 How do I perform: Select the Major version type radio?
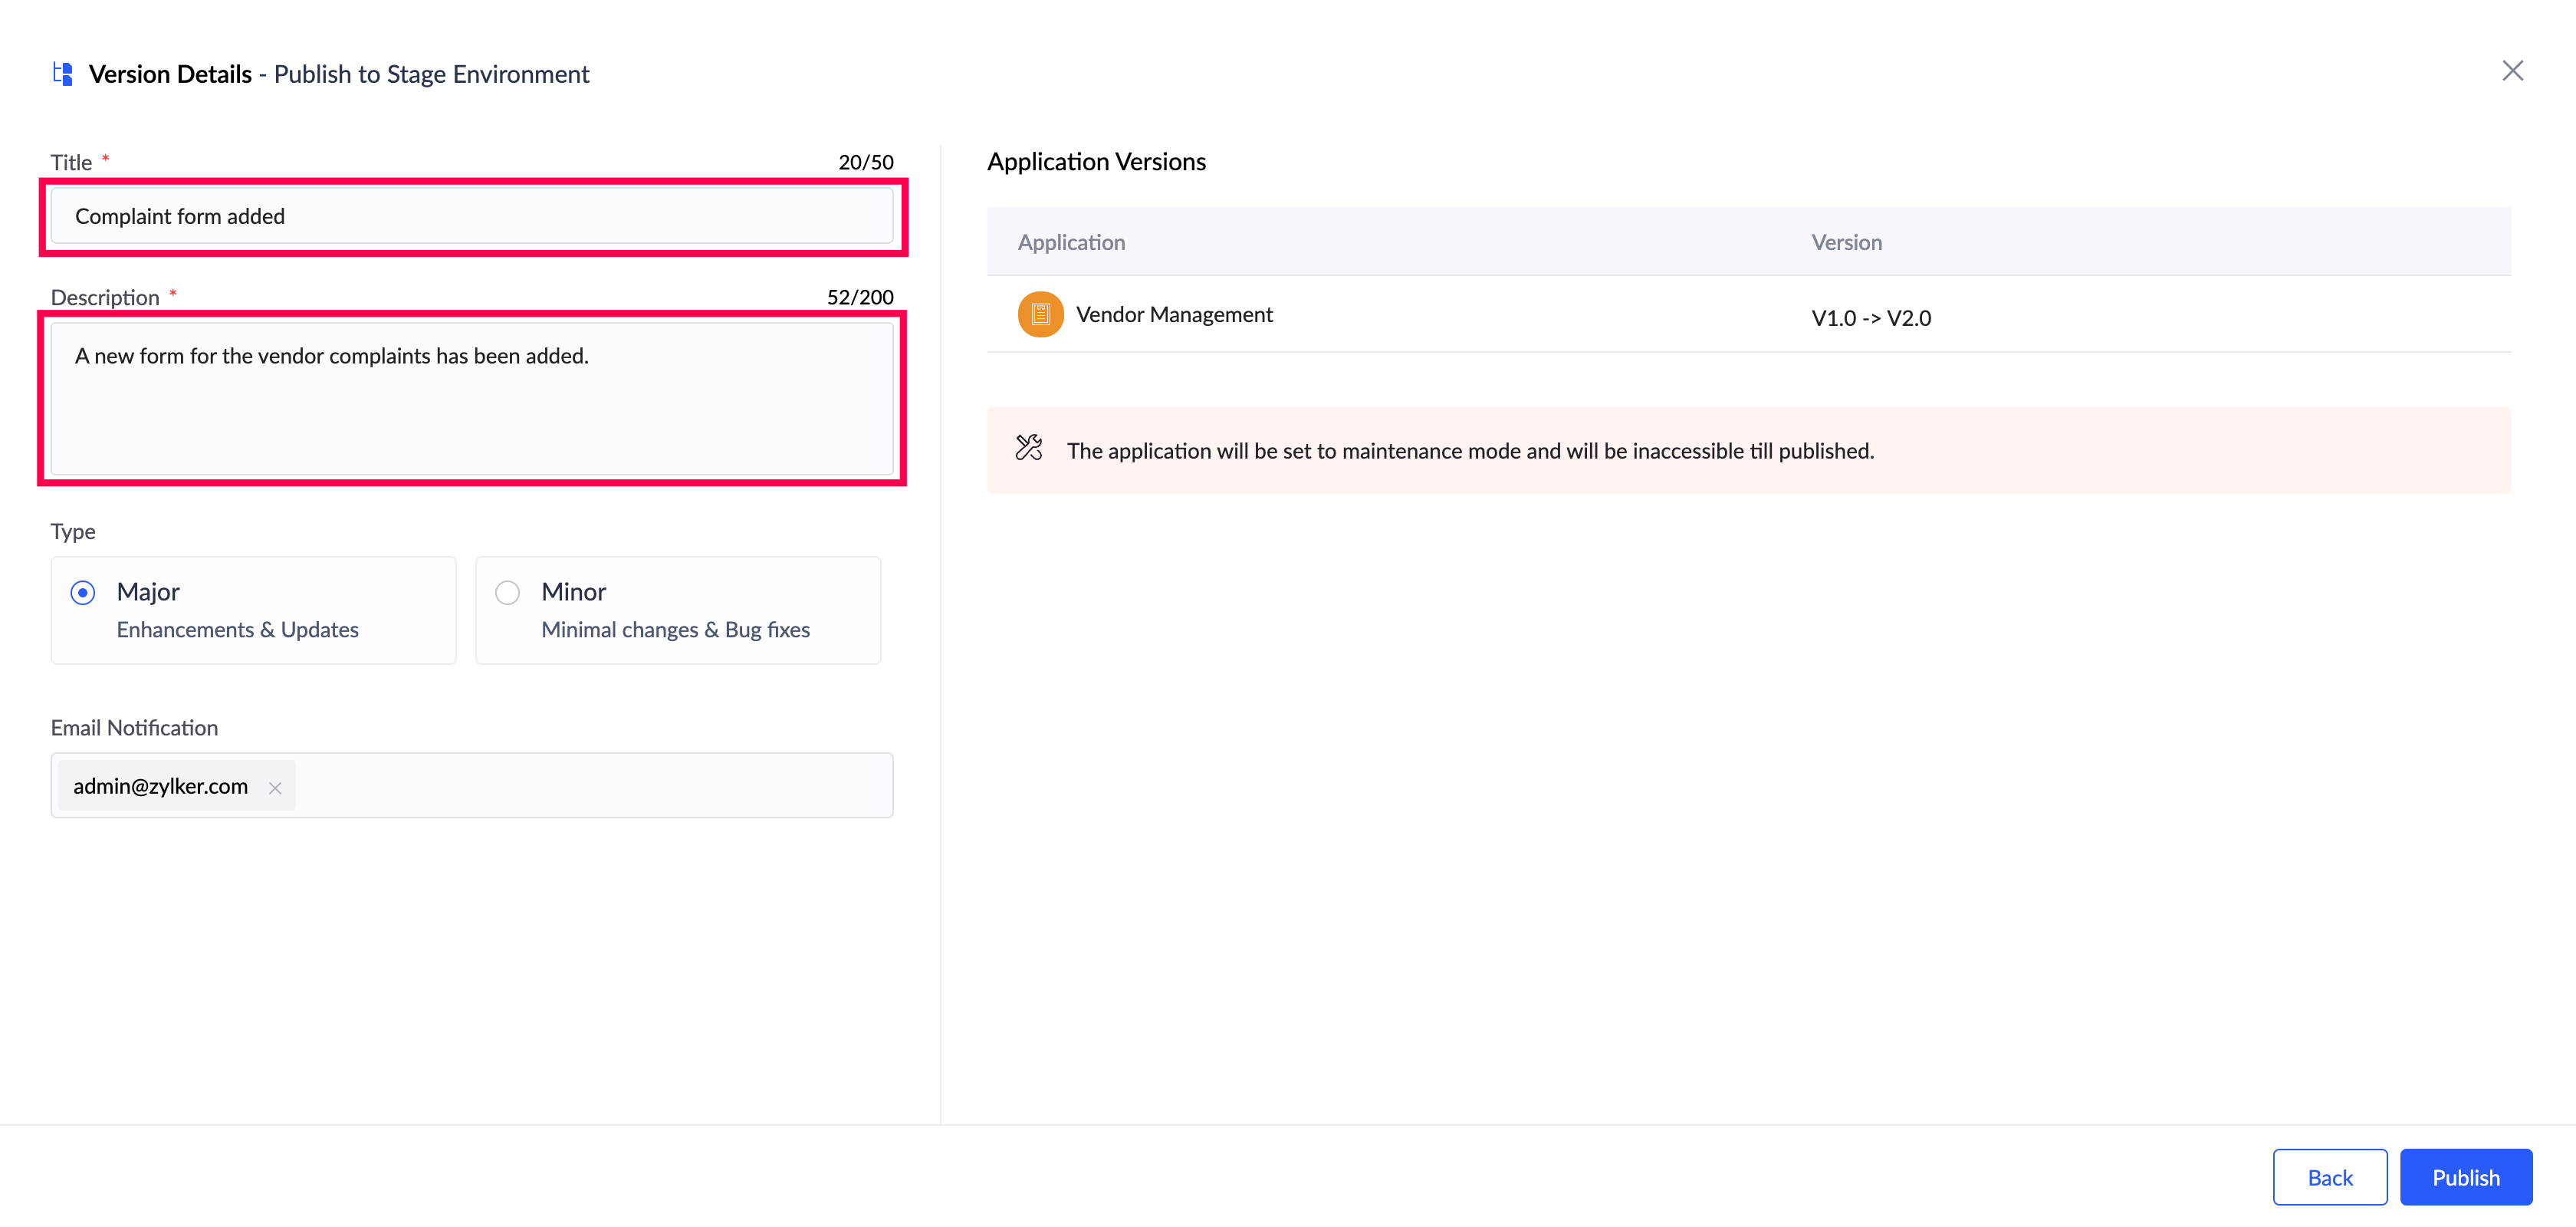coord(83,592)
